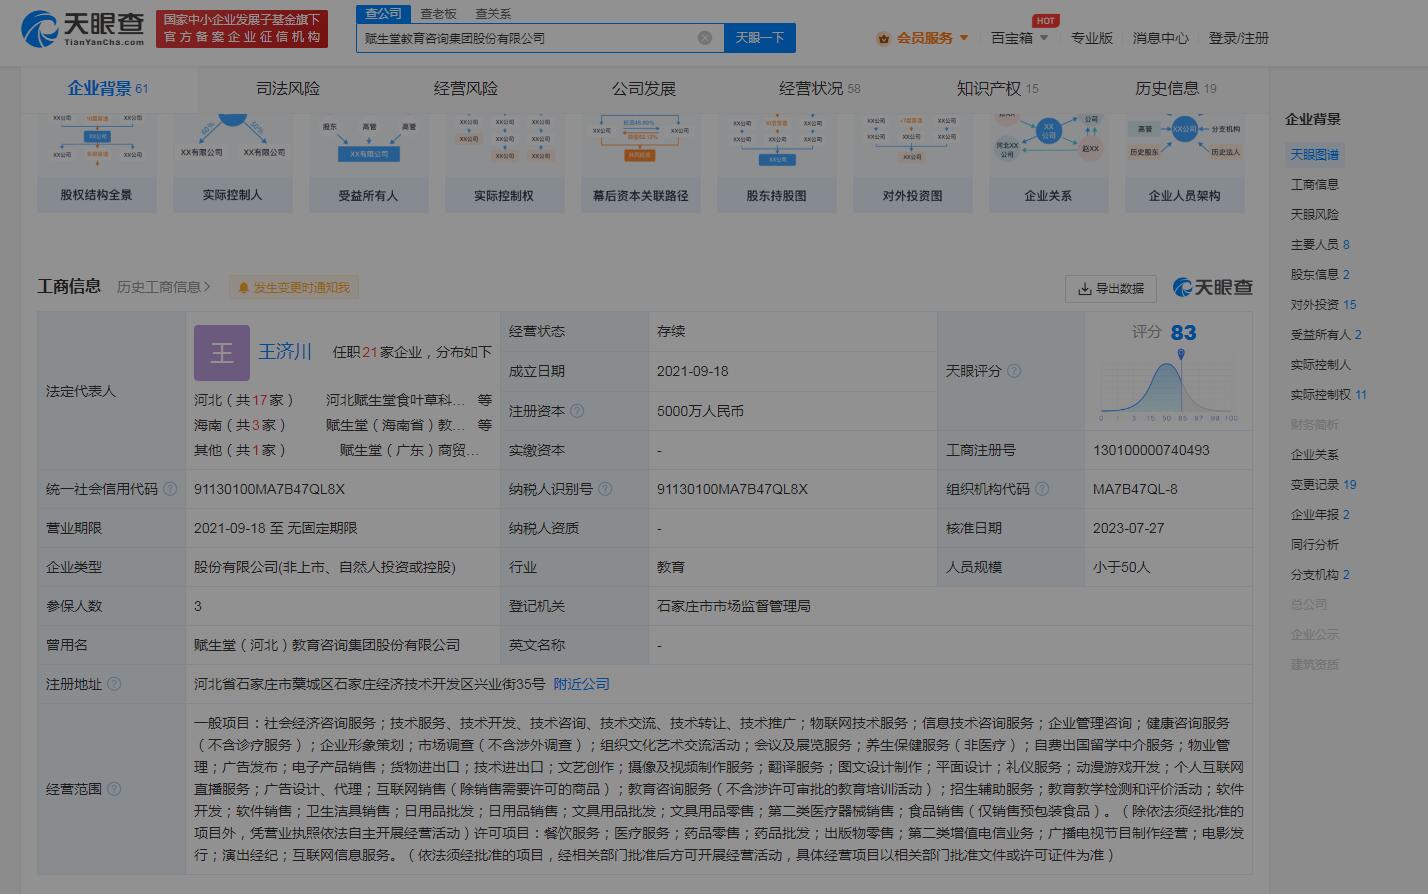This screenshot has width=1428, height=894.
Task: Expand 历史工商信息 link
Action: click(x=163, y=287)
